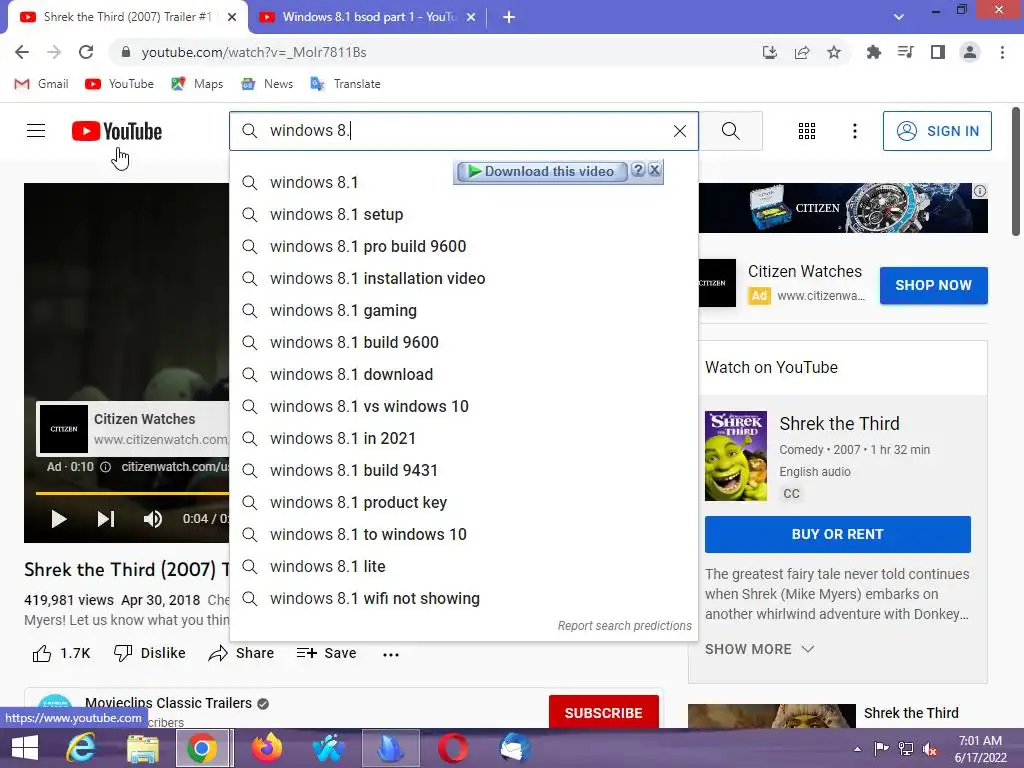Open more actions ellipsis under video
Image resolution: width=1024 pixels, height=768 pixels.
point(391,654)
